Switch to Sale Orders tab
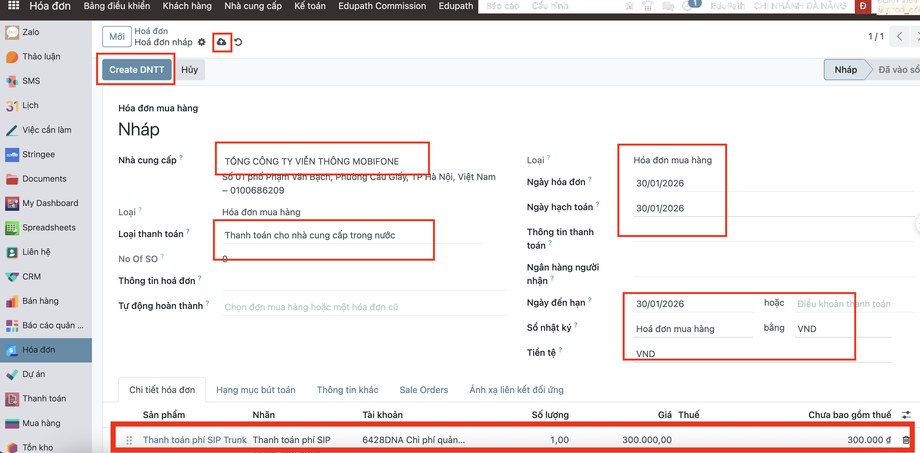The image size is (920, 453). coord(424,390)
